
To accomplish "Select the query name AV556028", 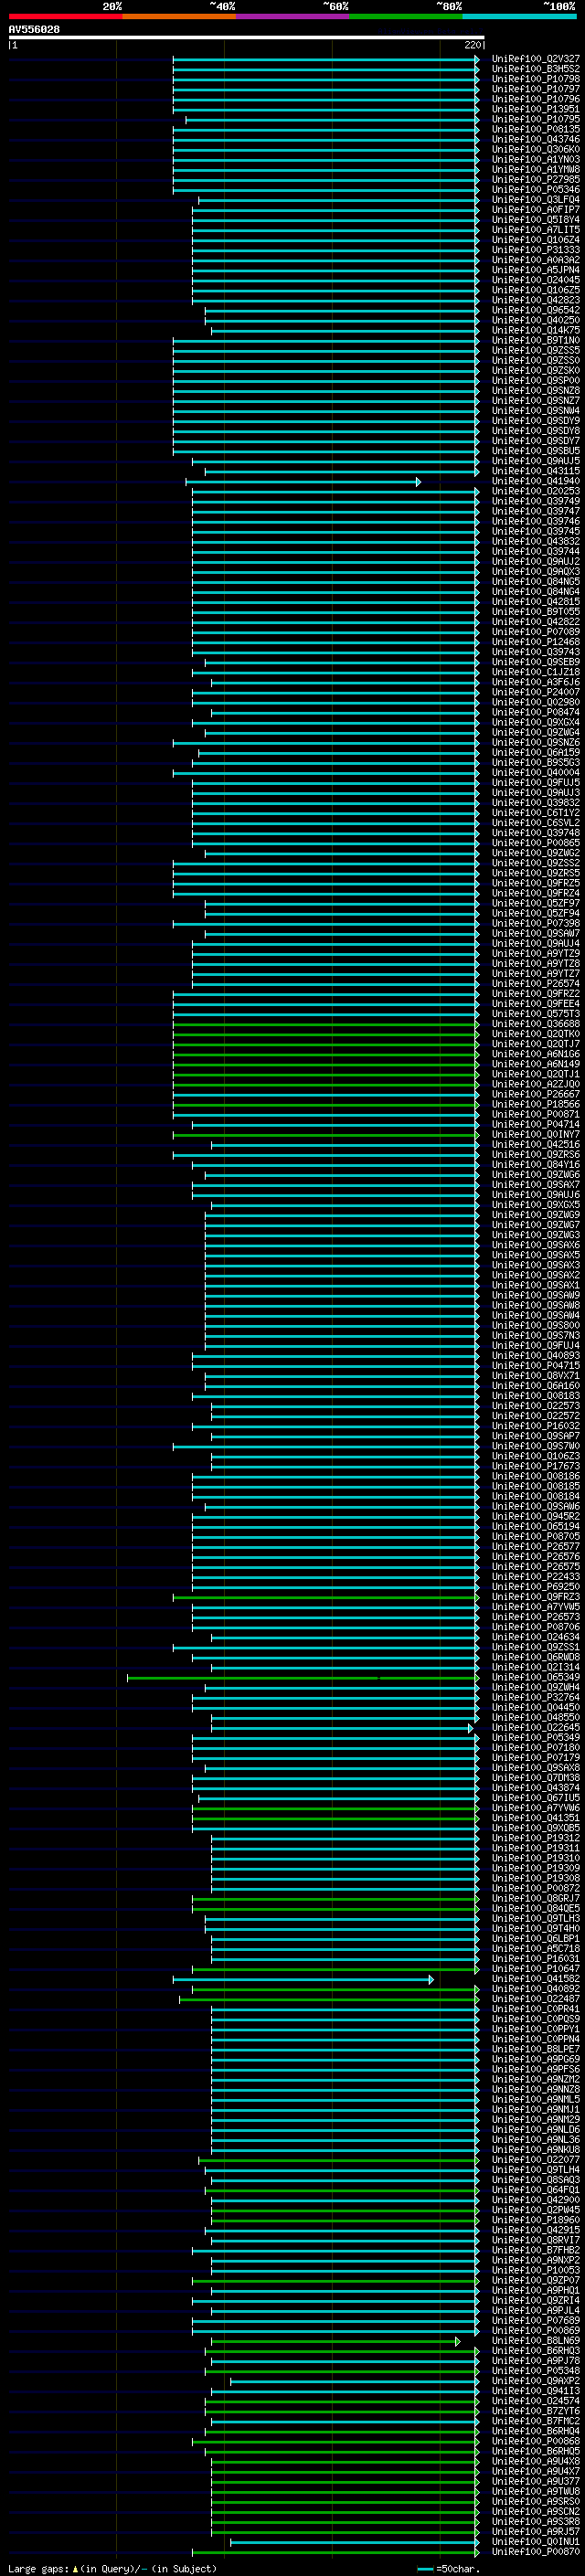I will 34,30.
